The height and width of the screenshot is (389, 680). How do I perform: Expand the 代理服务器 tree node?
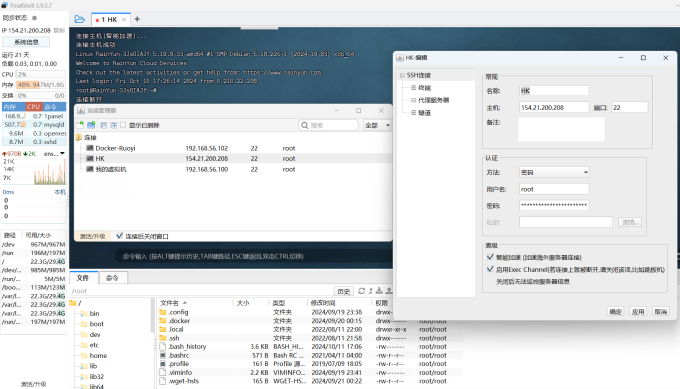(x=413, y=100)
